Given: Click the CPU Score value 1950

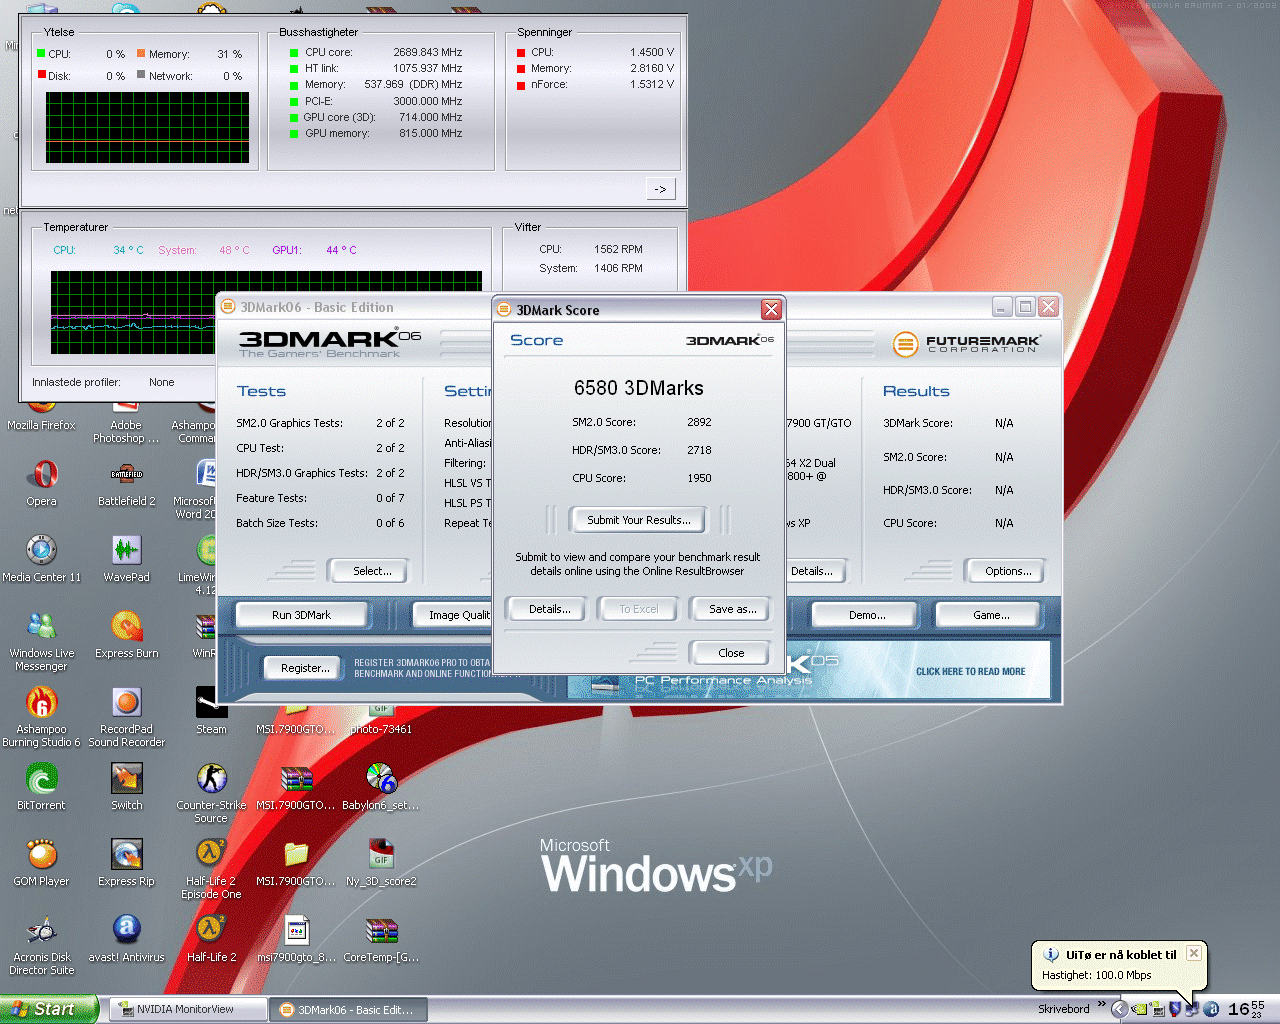Looking at the screenshot, I should click(x=699, y=478).
